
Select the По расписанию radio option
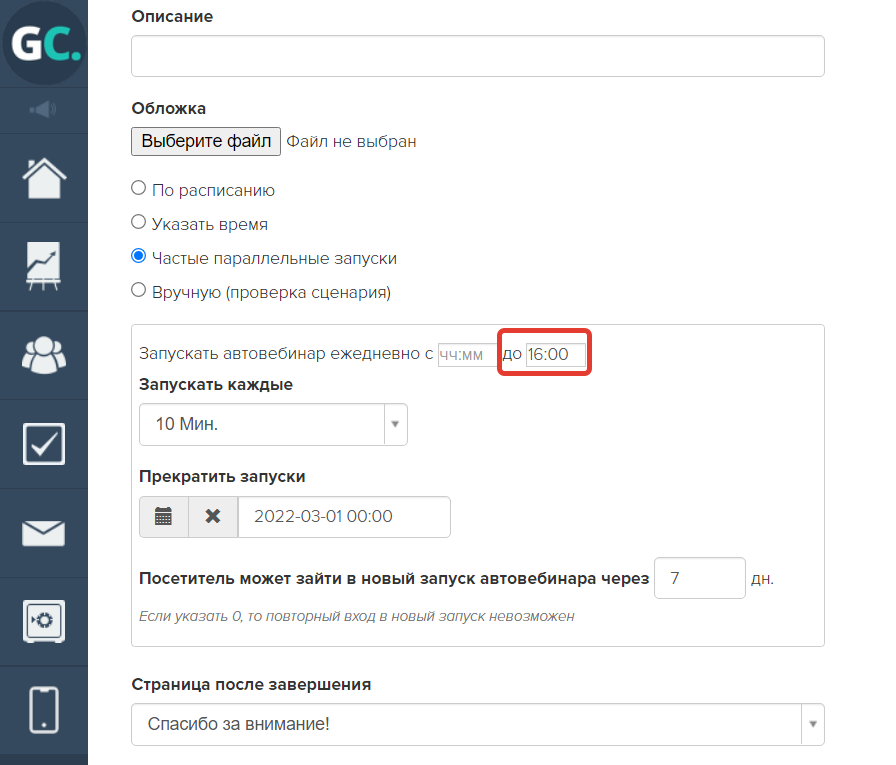[x=138, y=188]
